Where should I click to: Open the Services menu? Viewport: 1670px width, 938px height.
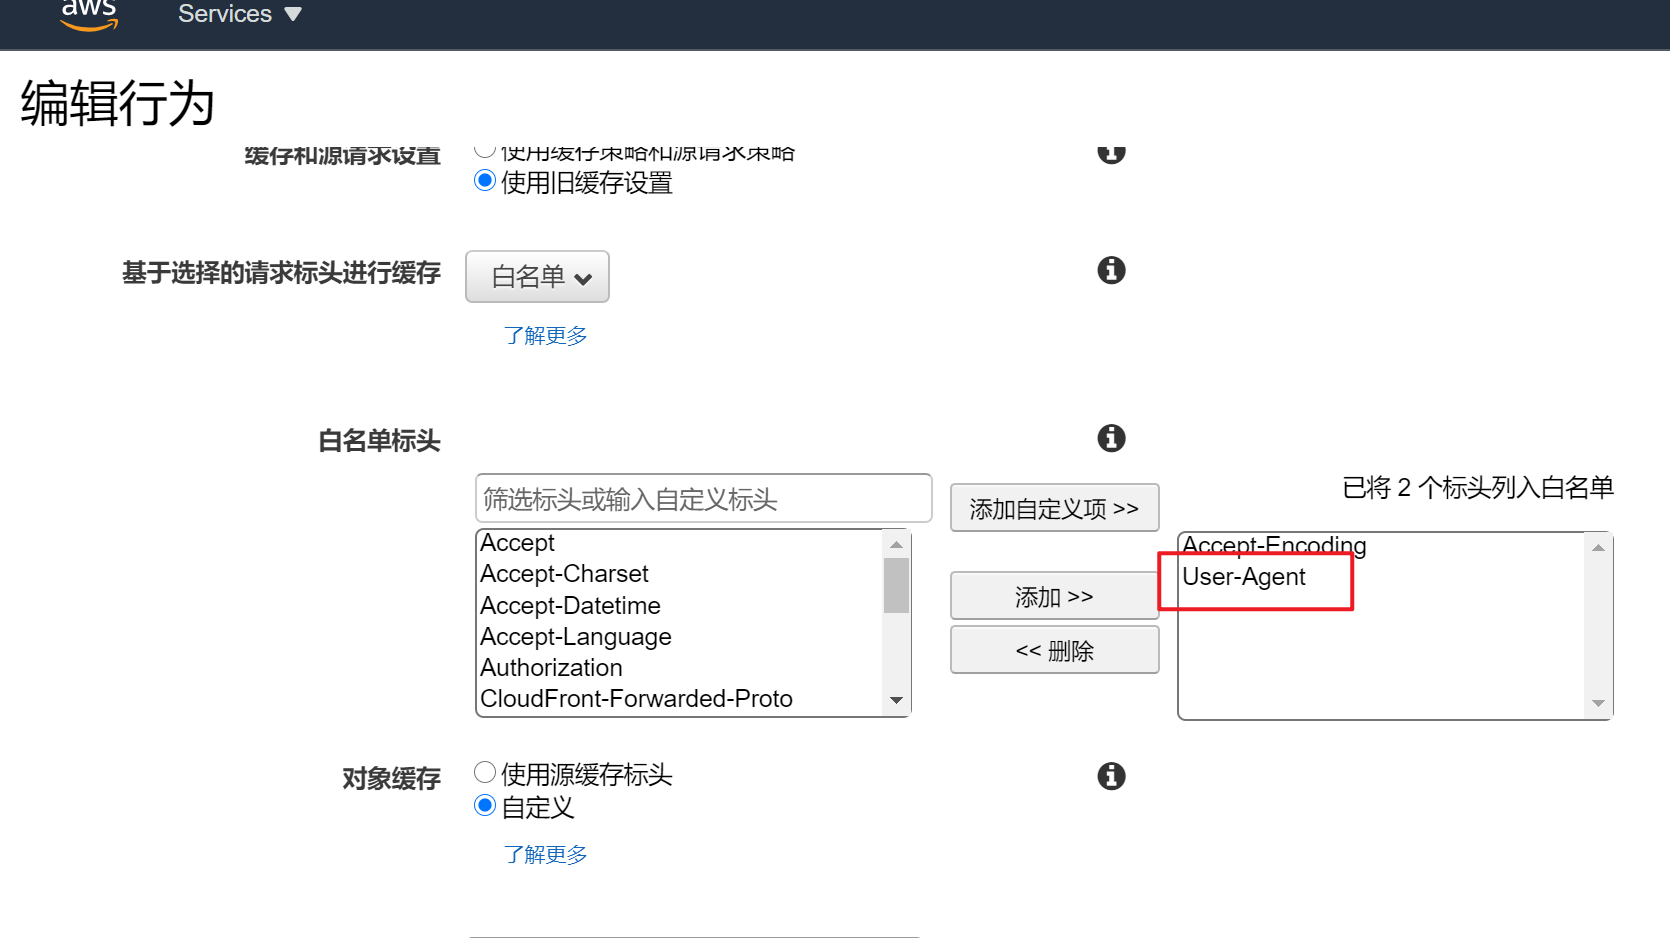239,14
